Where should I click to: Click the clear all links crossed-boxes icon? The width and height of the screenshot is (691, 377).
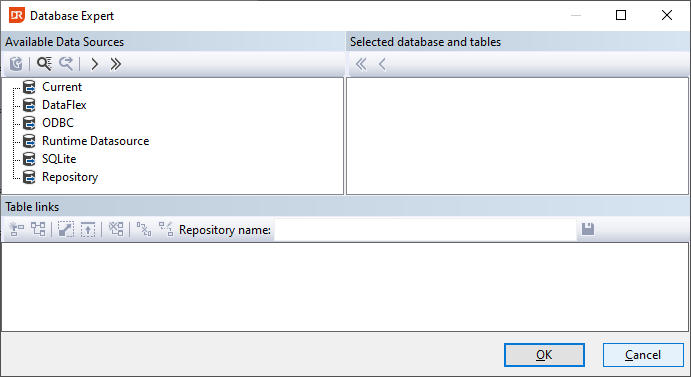coord(116,229)
